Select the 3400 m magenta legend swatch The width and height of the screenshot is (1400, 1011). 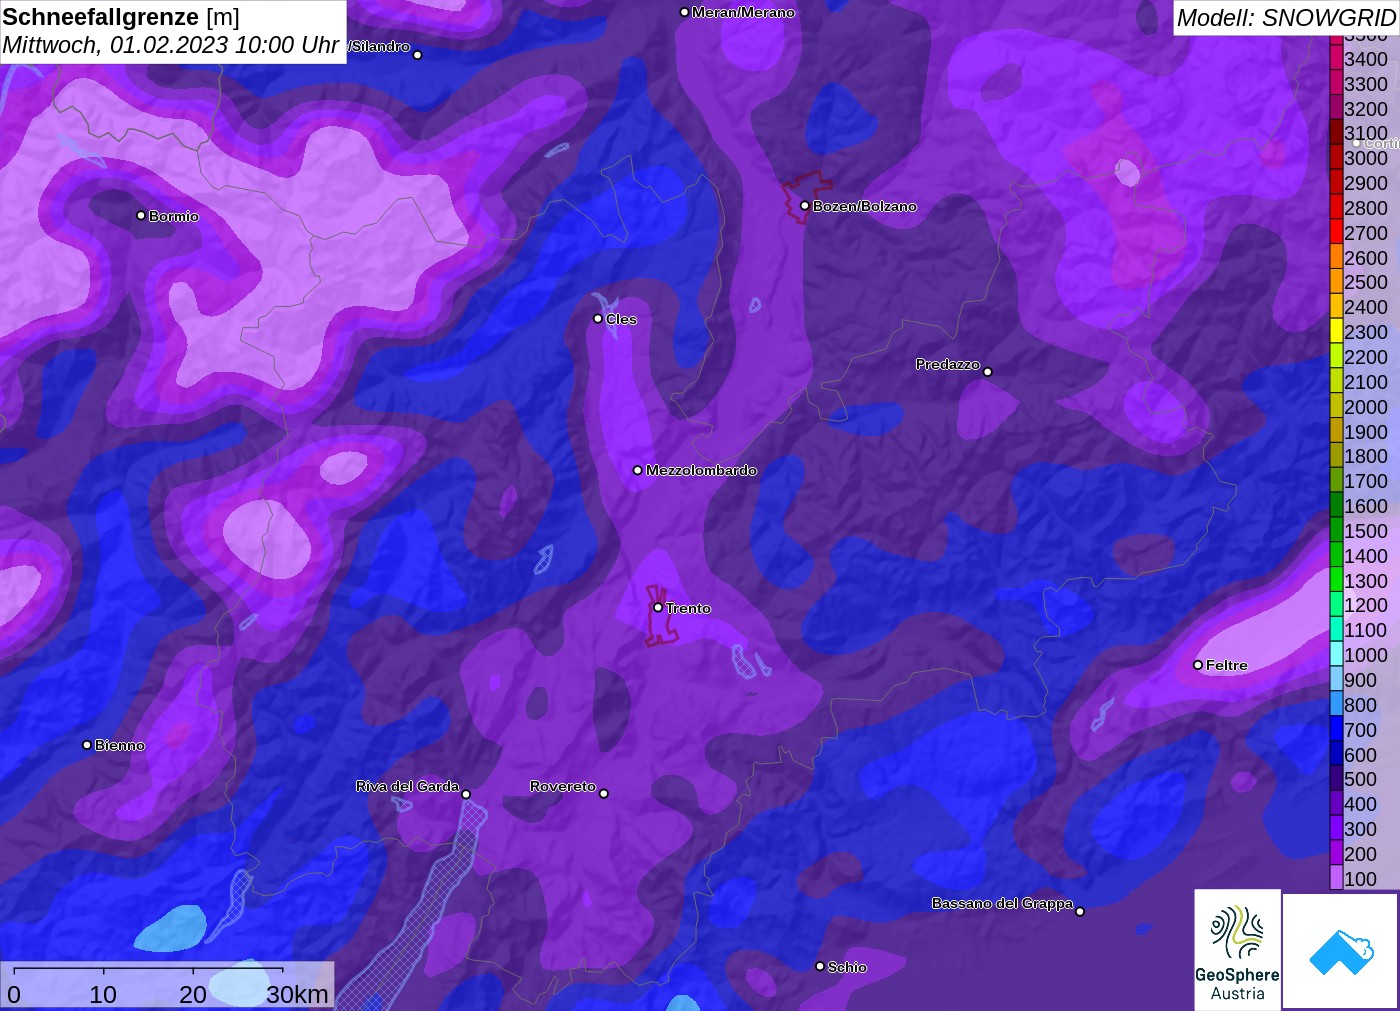(1336, 58)
